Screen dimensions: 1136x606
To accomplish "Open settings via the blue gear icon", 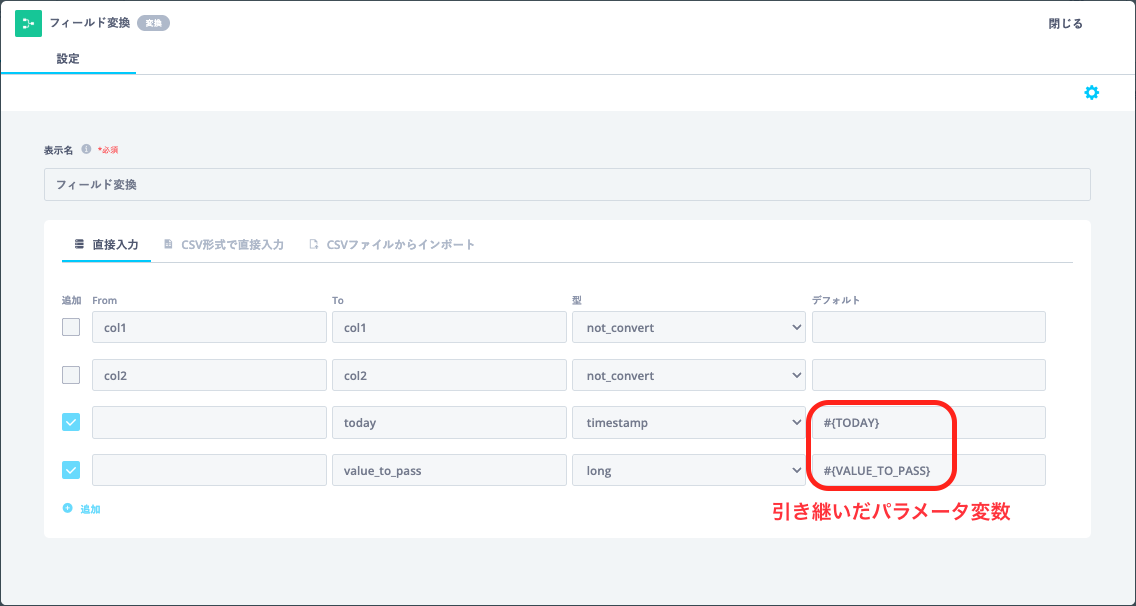I will point(1091,93).
